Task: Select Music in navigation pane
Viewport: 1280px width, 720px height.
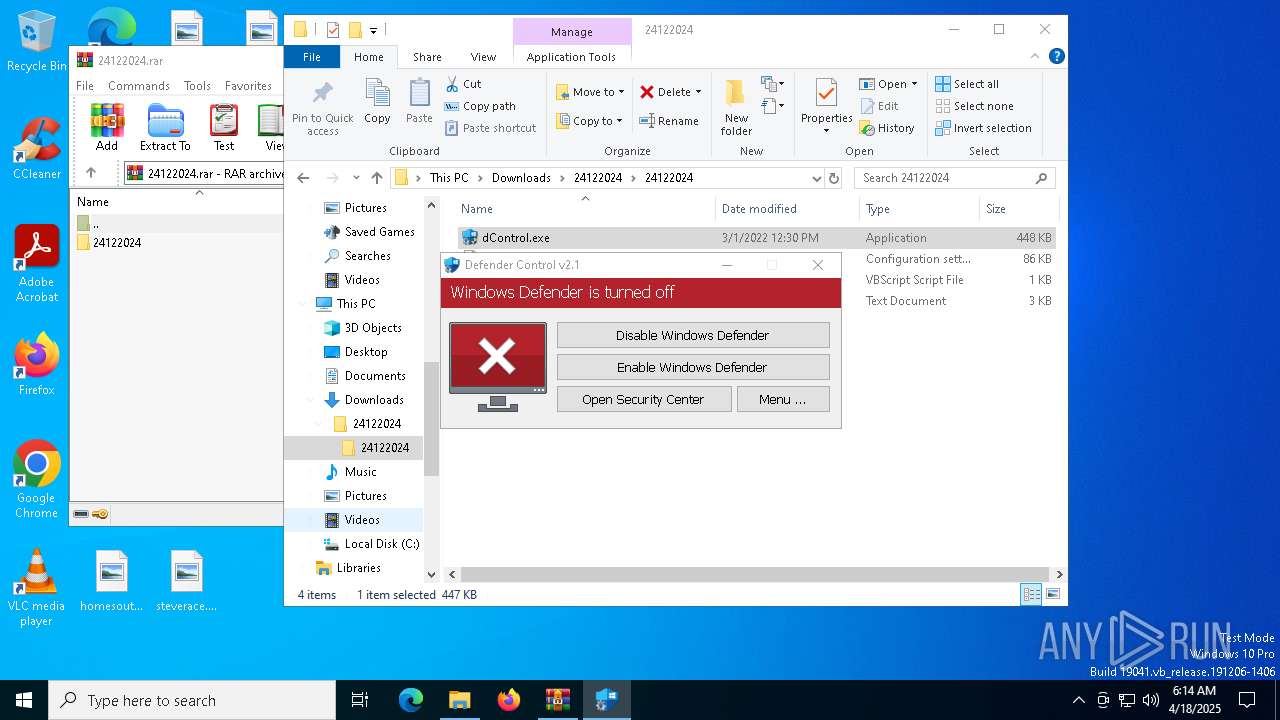Action: pos(361,472)
